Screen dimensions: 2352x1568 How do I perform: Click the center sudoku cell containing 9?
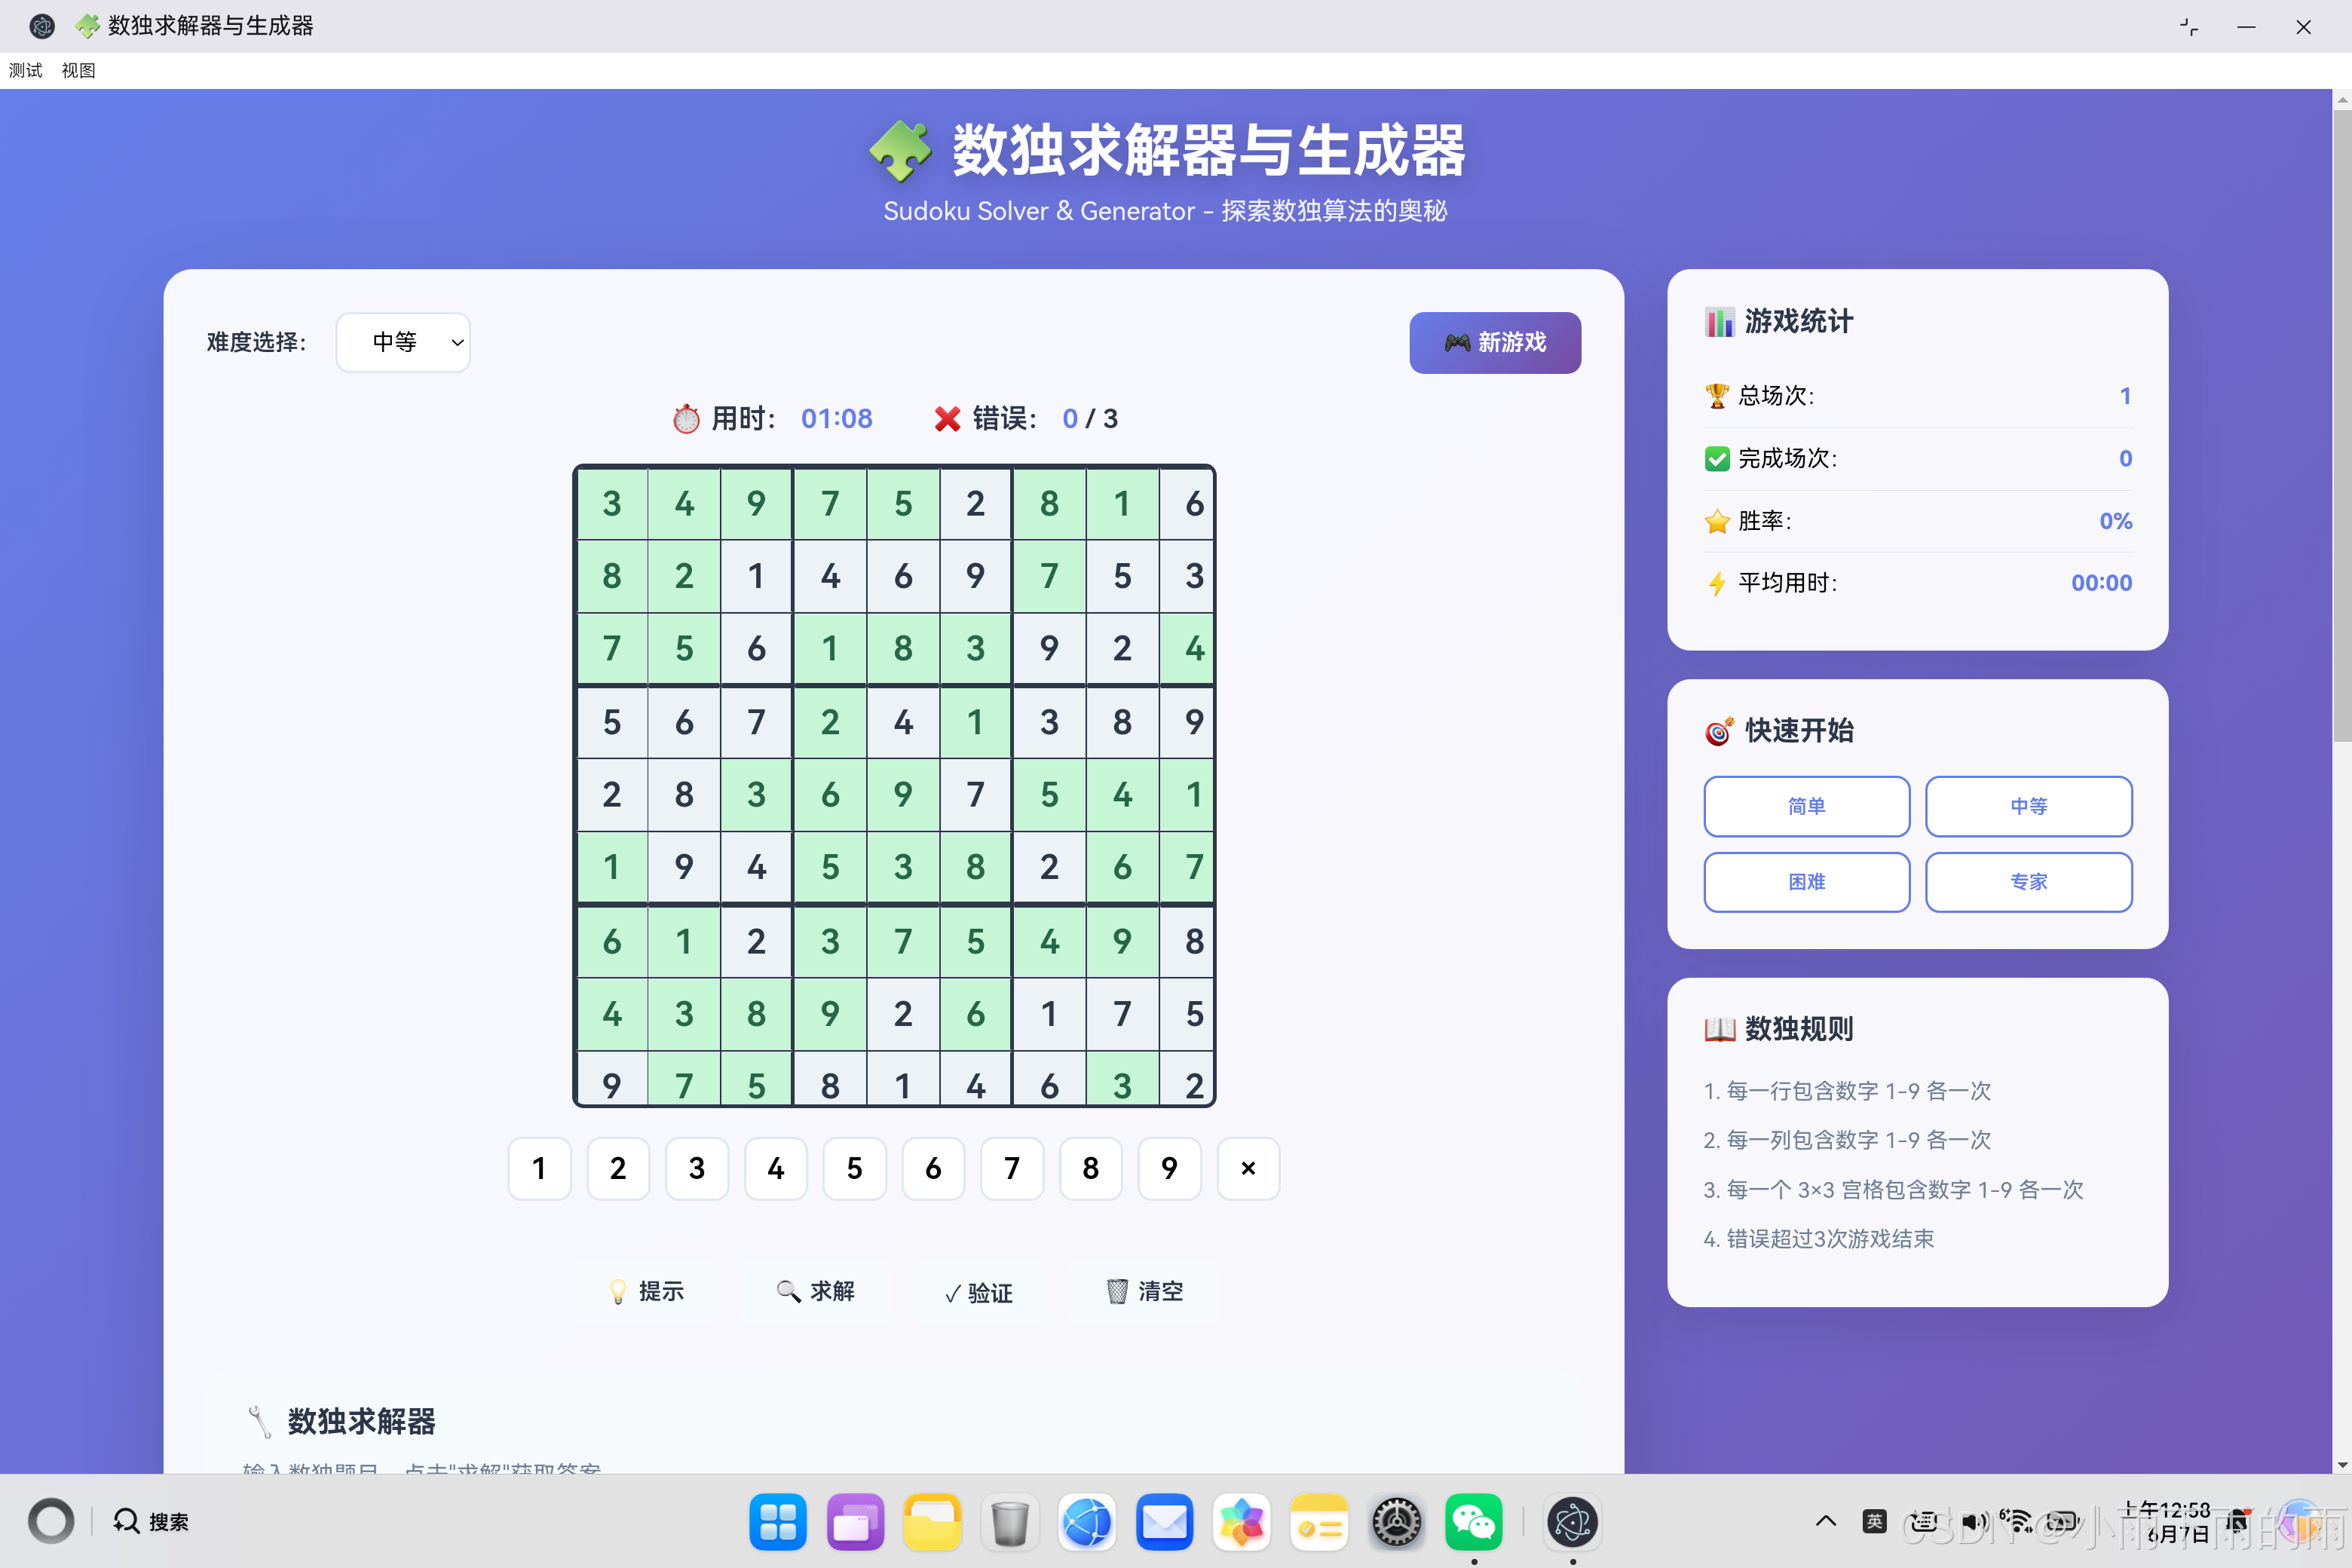click(x=903, y=794)
